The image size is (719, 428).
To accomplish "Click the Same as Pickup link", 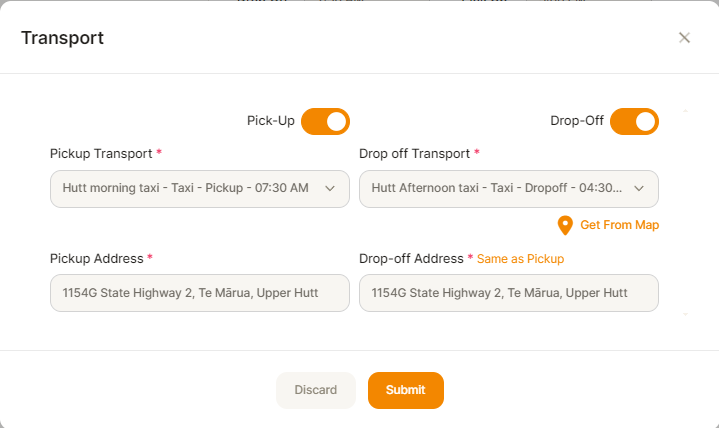I will click(x=520, y=259).
